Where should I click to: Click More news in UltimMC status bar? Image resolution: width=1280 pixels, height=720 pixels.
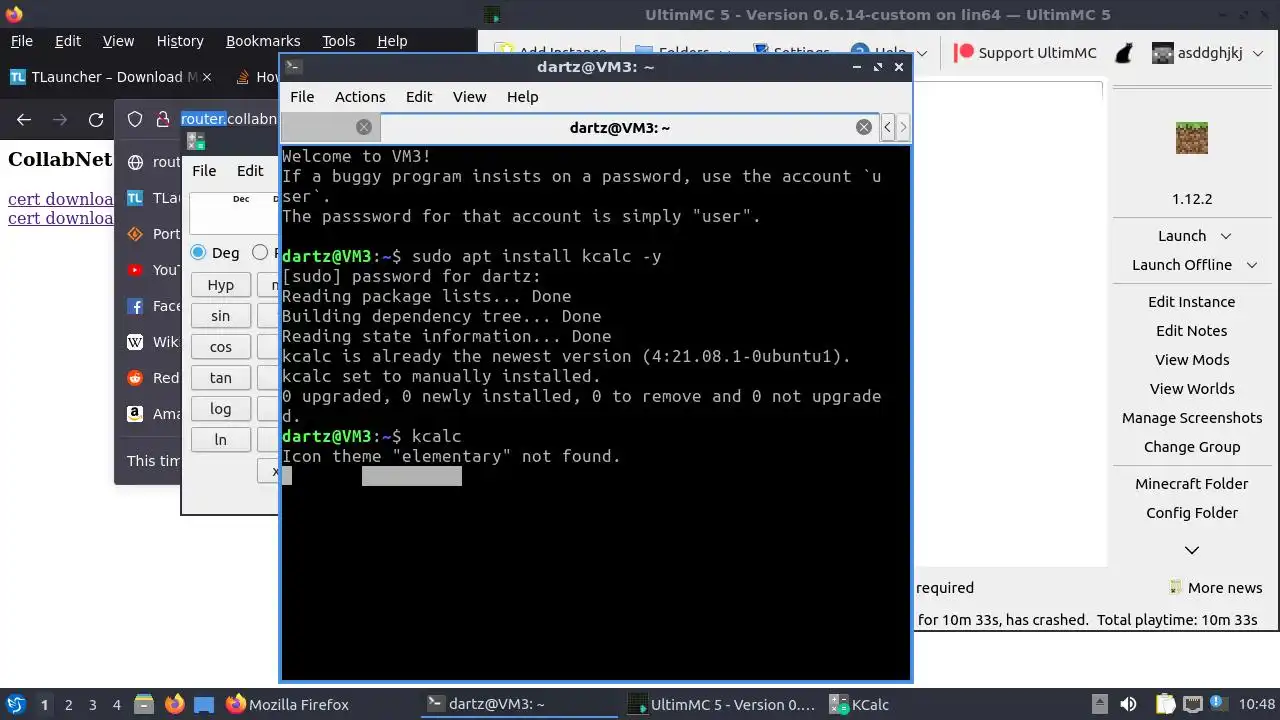coord(1216,588)
